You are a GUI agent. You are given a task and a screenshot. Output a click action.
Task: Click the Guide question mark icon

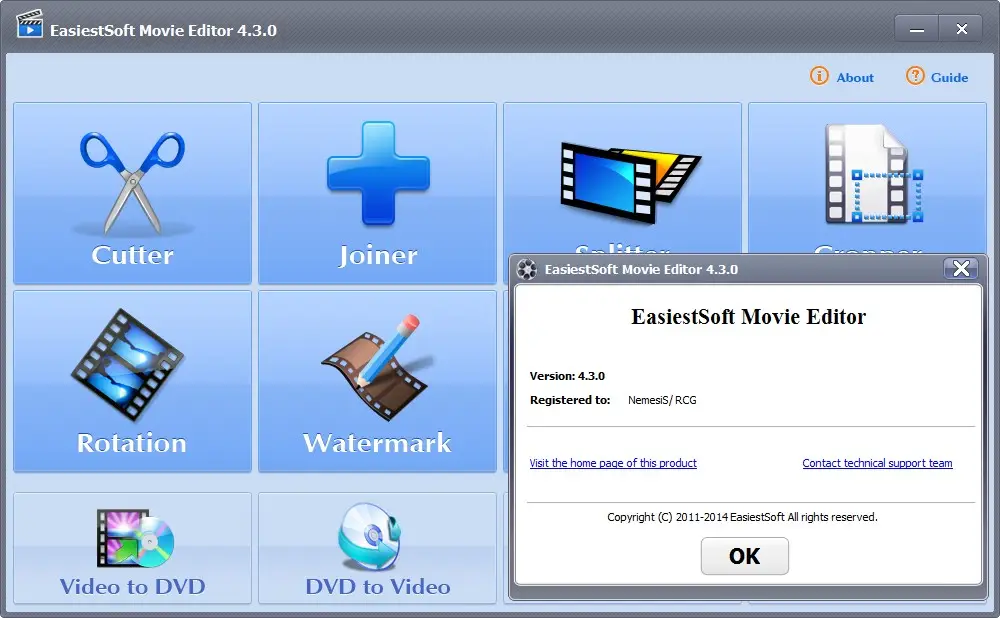point(915,76)
